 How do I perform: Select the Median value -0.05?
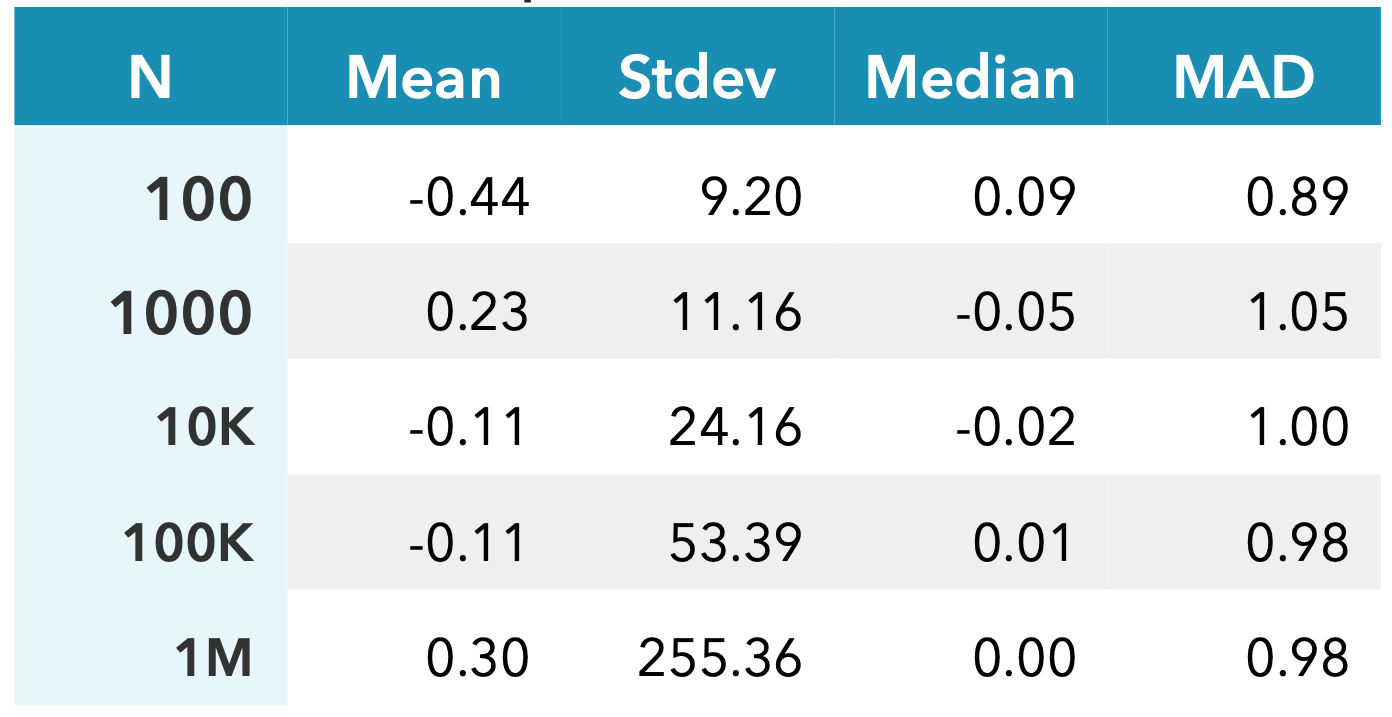1015,314
